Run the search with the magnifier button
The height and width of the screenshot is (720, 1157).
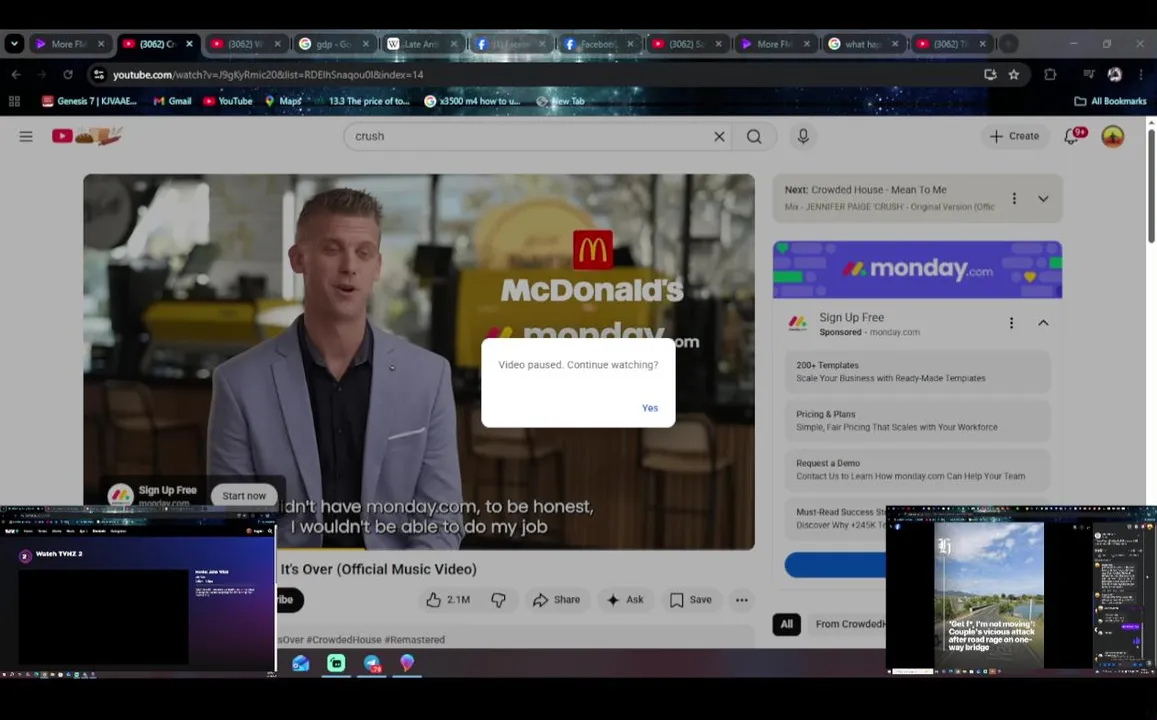[754, 136]
